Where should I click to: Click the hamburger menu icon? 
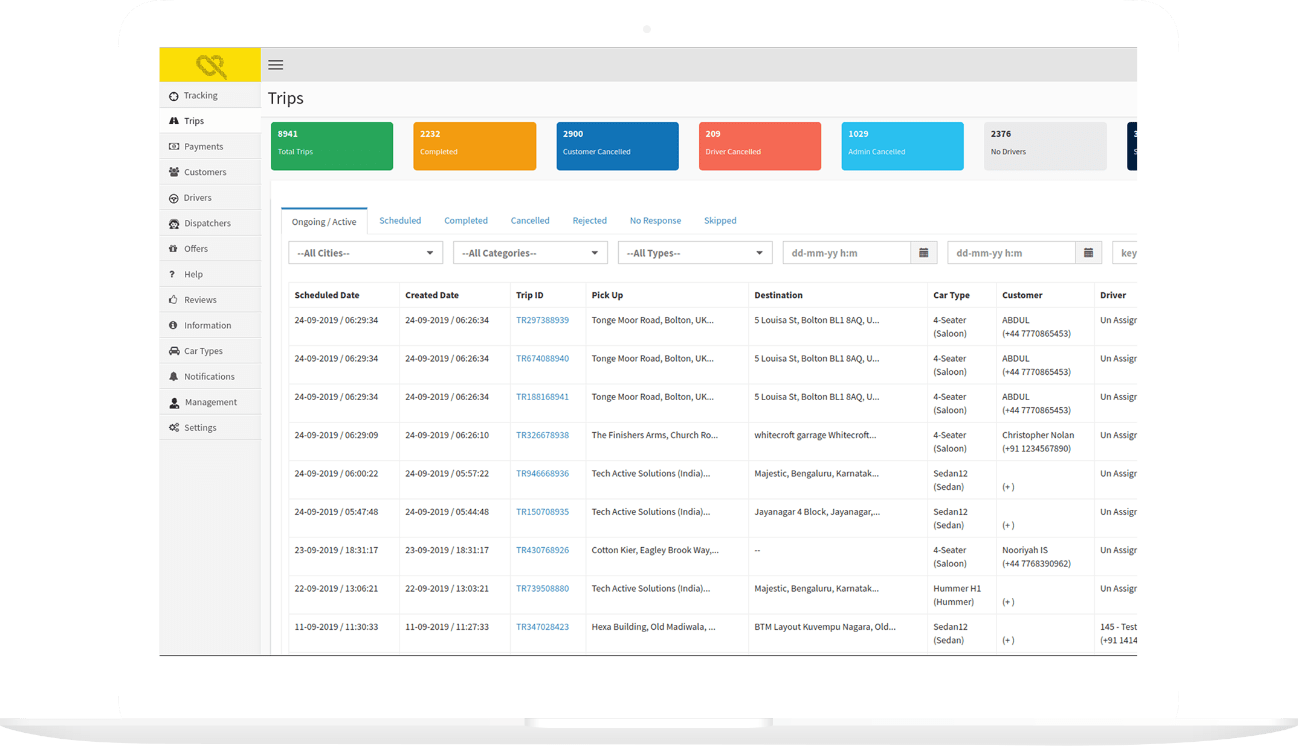coord(276,65)
